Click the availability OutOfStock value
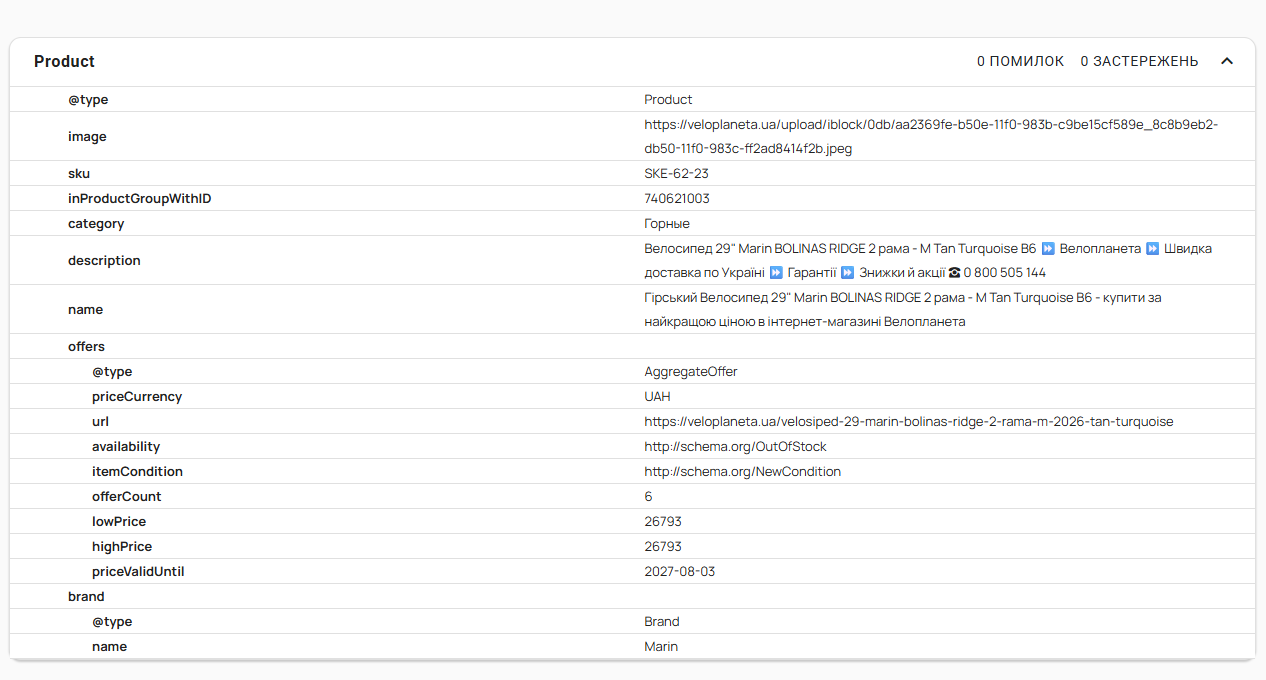This screenshot has height=680, width=1266. [735, 447]
